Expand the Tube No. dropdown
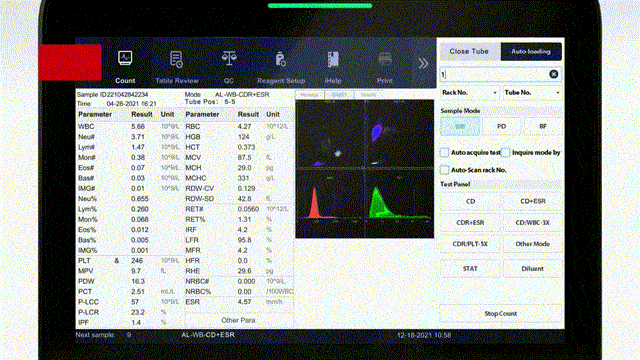 click(532, 93)
